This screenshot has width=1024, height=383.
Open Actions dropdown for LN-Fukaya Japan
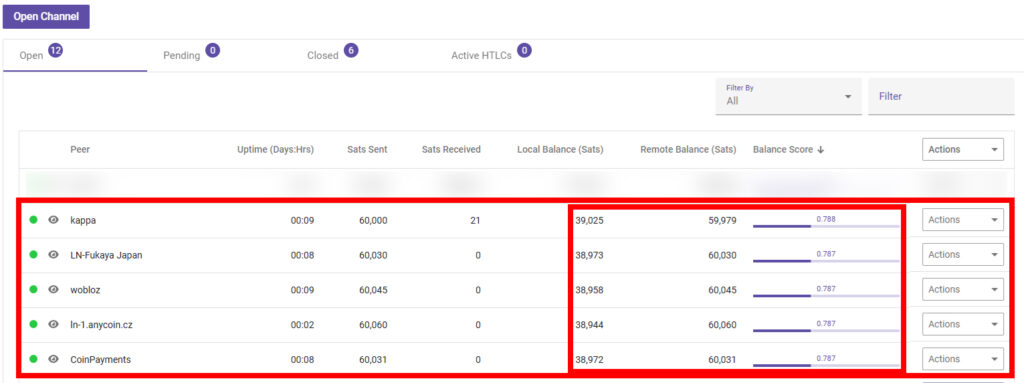click(963, 255)
